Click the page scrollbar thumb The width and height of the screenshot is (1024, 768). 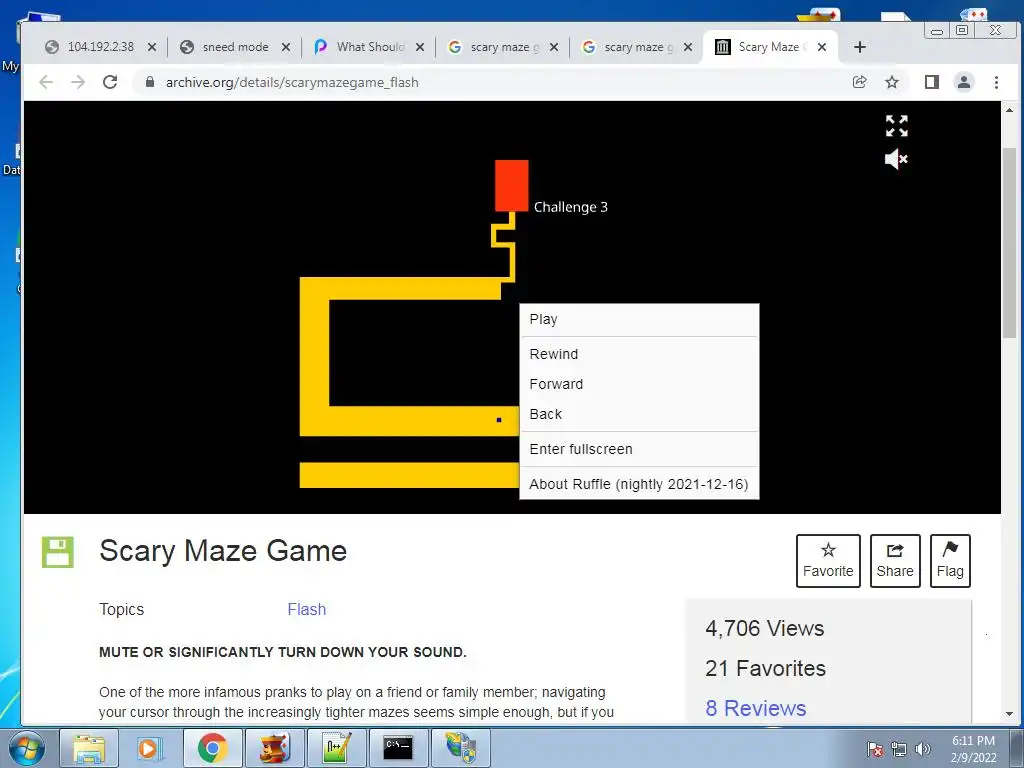tap(1009, 242)
